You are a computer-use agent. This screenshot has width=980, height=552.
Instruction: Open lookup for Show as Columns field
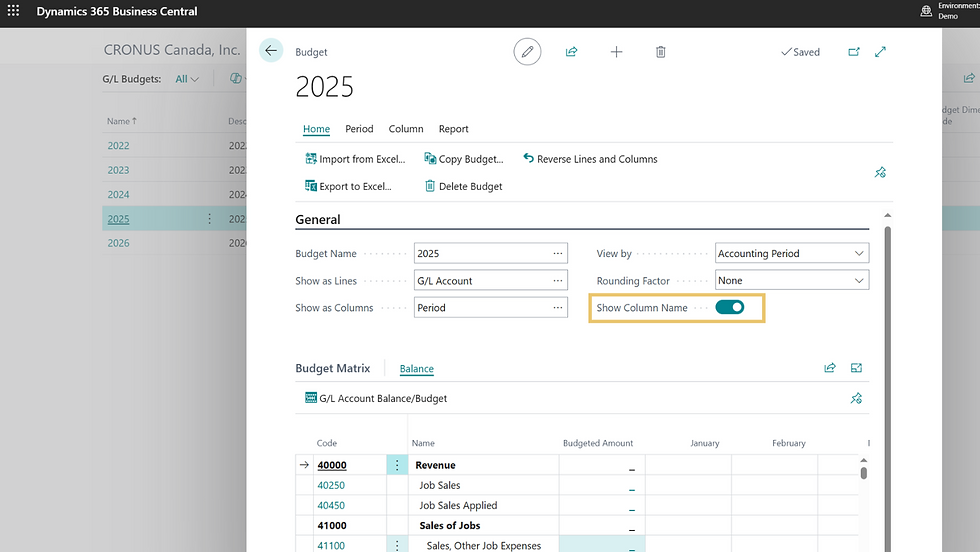click(x=558, y=308)
